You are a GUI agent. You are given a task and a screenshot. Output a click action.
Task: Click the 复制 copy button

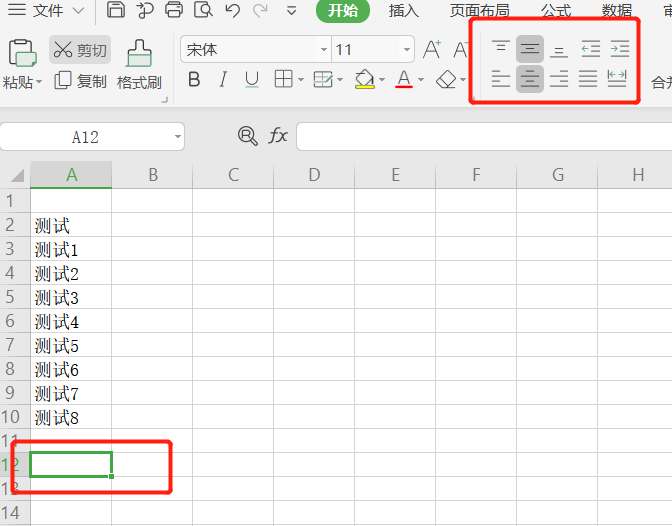[x=80, y=81]
